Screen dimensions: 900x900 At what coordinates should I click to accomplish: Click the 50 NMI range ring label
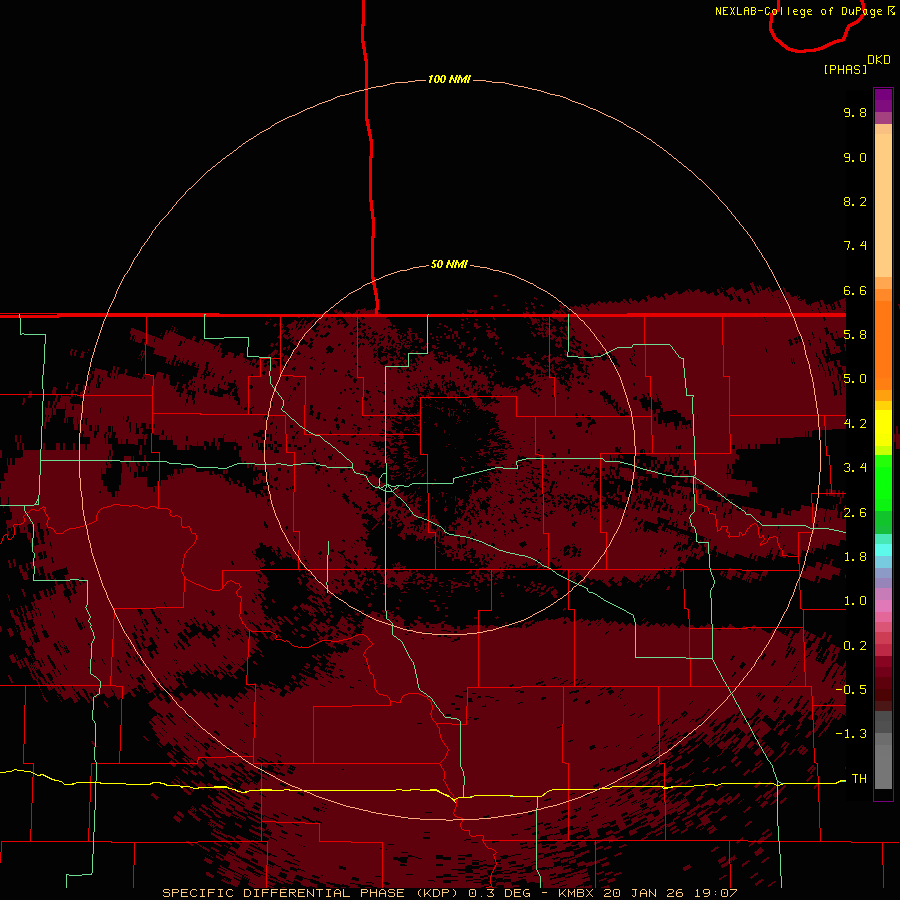449,264
